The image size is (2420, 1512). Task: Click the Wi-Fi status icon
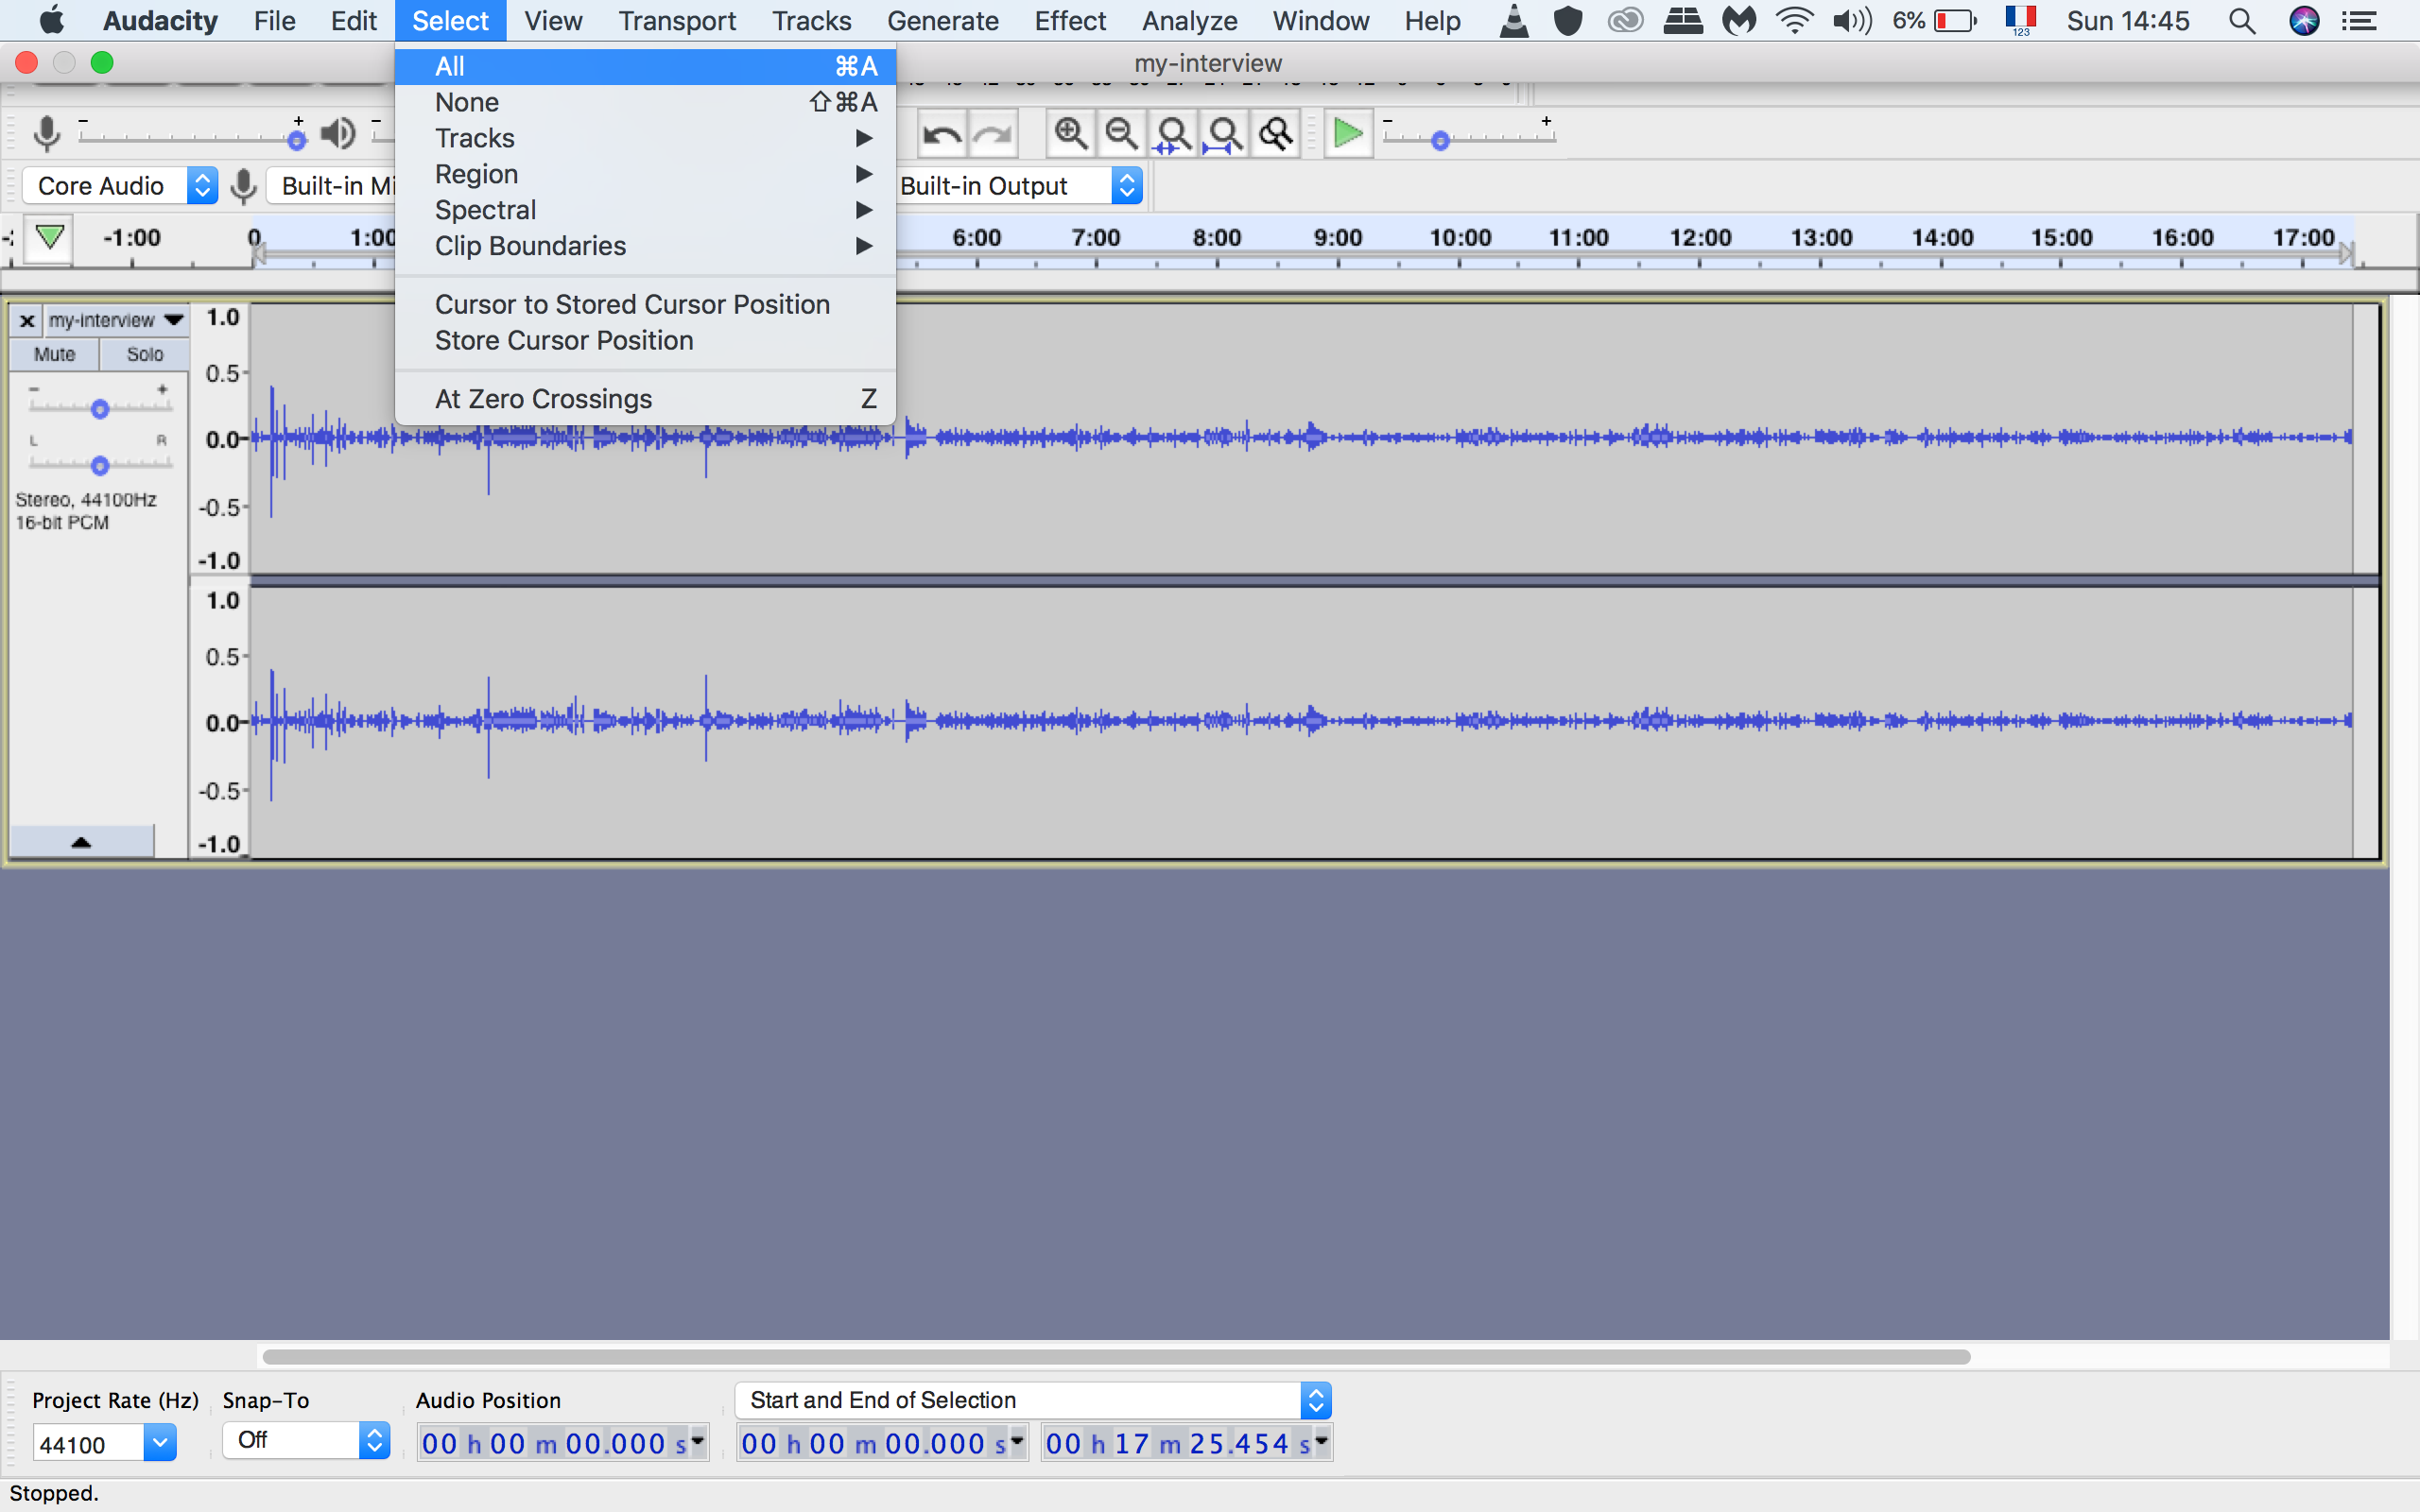point(1794,21)
